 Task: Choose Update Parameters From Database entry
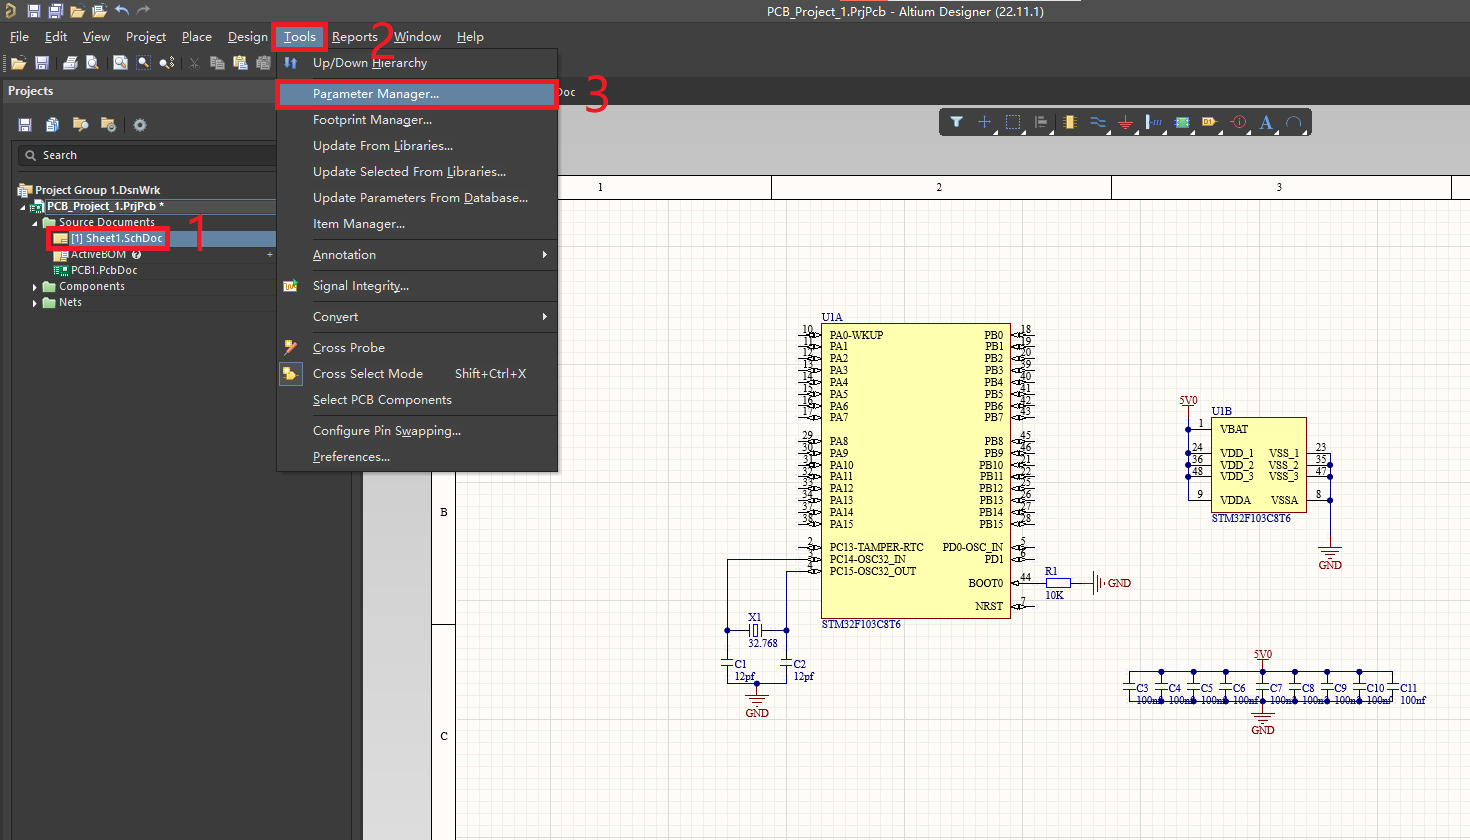pos(417,198)
